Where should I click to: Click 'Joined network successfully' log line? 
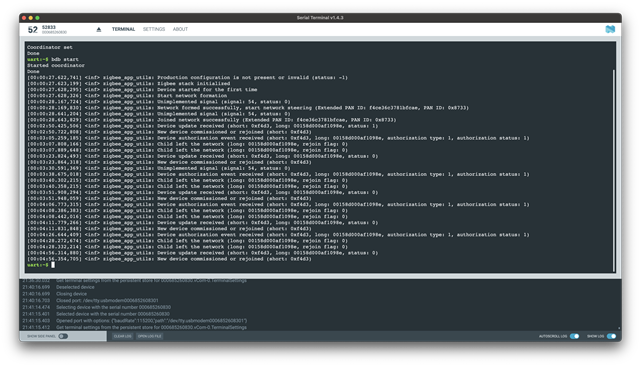[211, 120]
